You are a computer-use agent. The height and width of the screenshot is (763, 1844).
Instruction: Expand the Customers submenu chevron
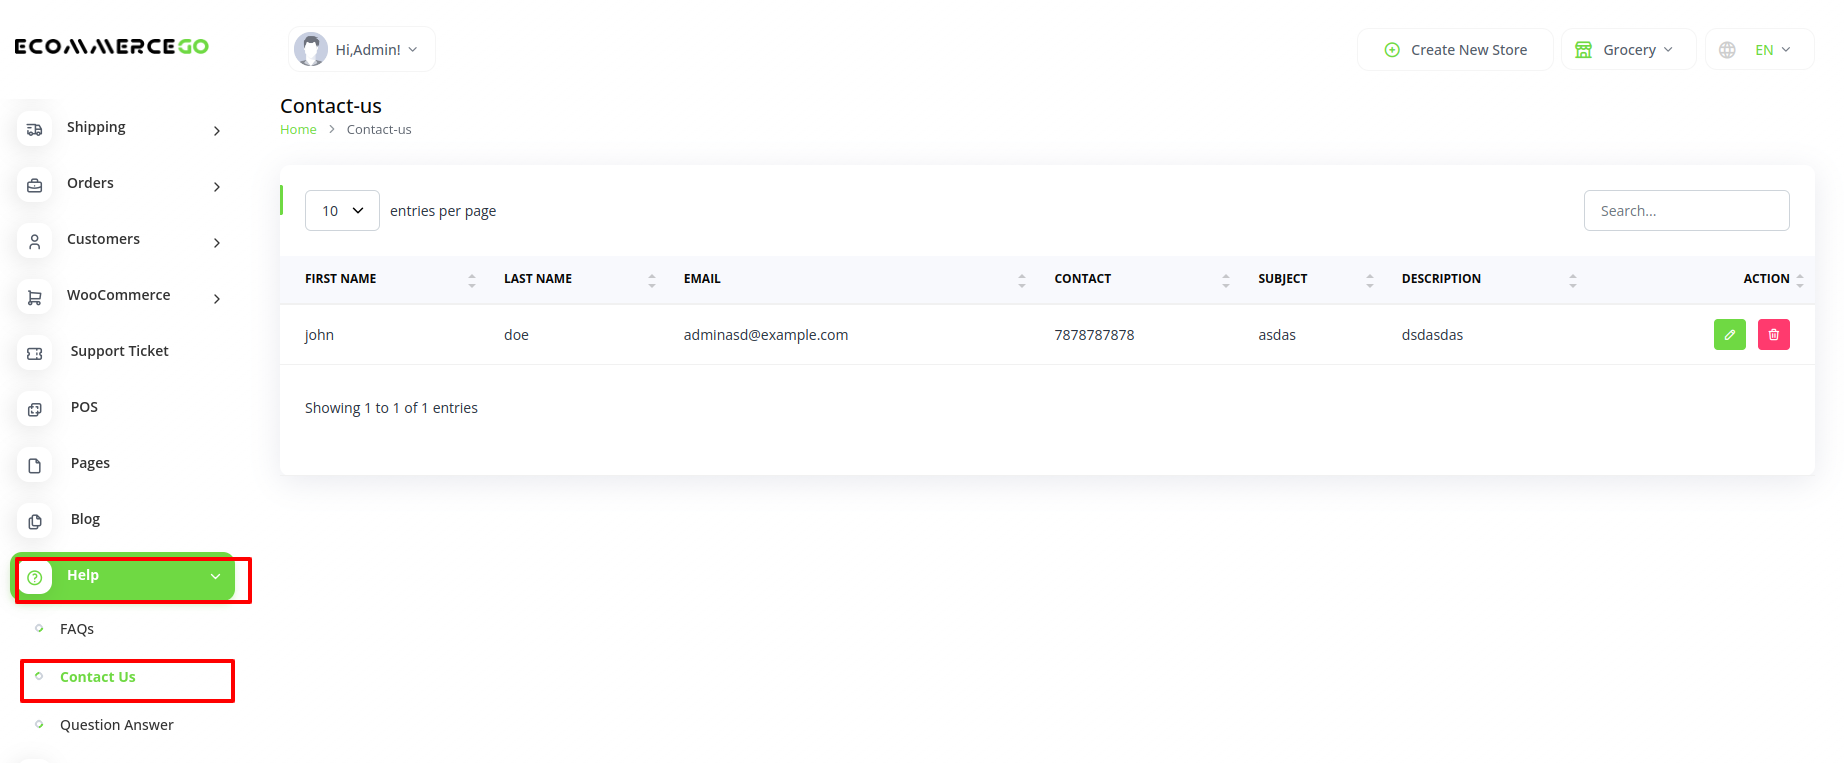(x=217, y=243)
